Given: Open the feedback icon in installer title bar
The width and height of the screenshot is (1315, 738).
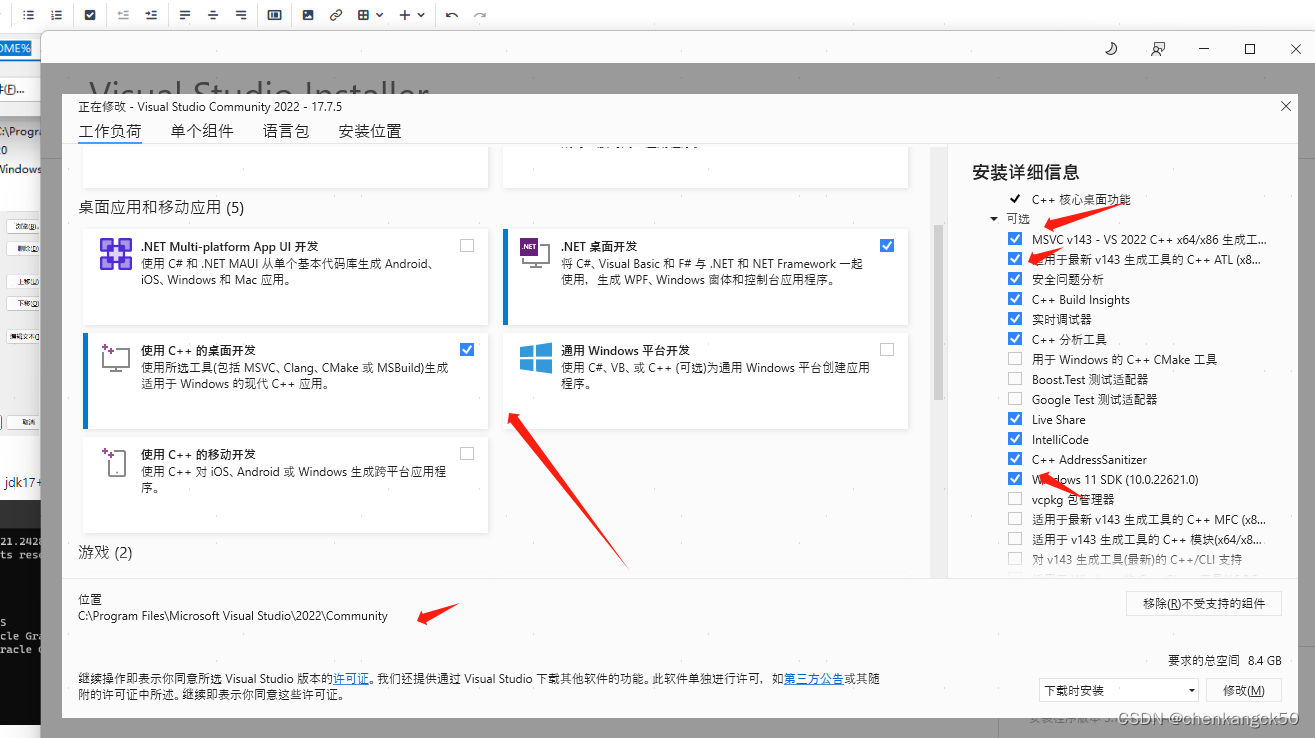Looking at the screenshot, I should (1158, 49).
